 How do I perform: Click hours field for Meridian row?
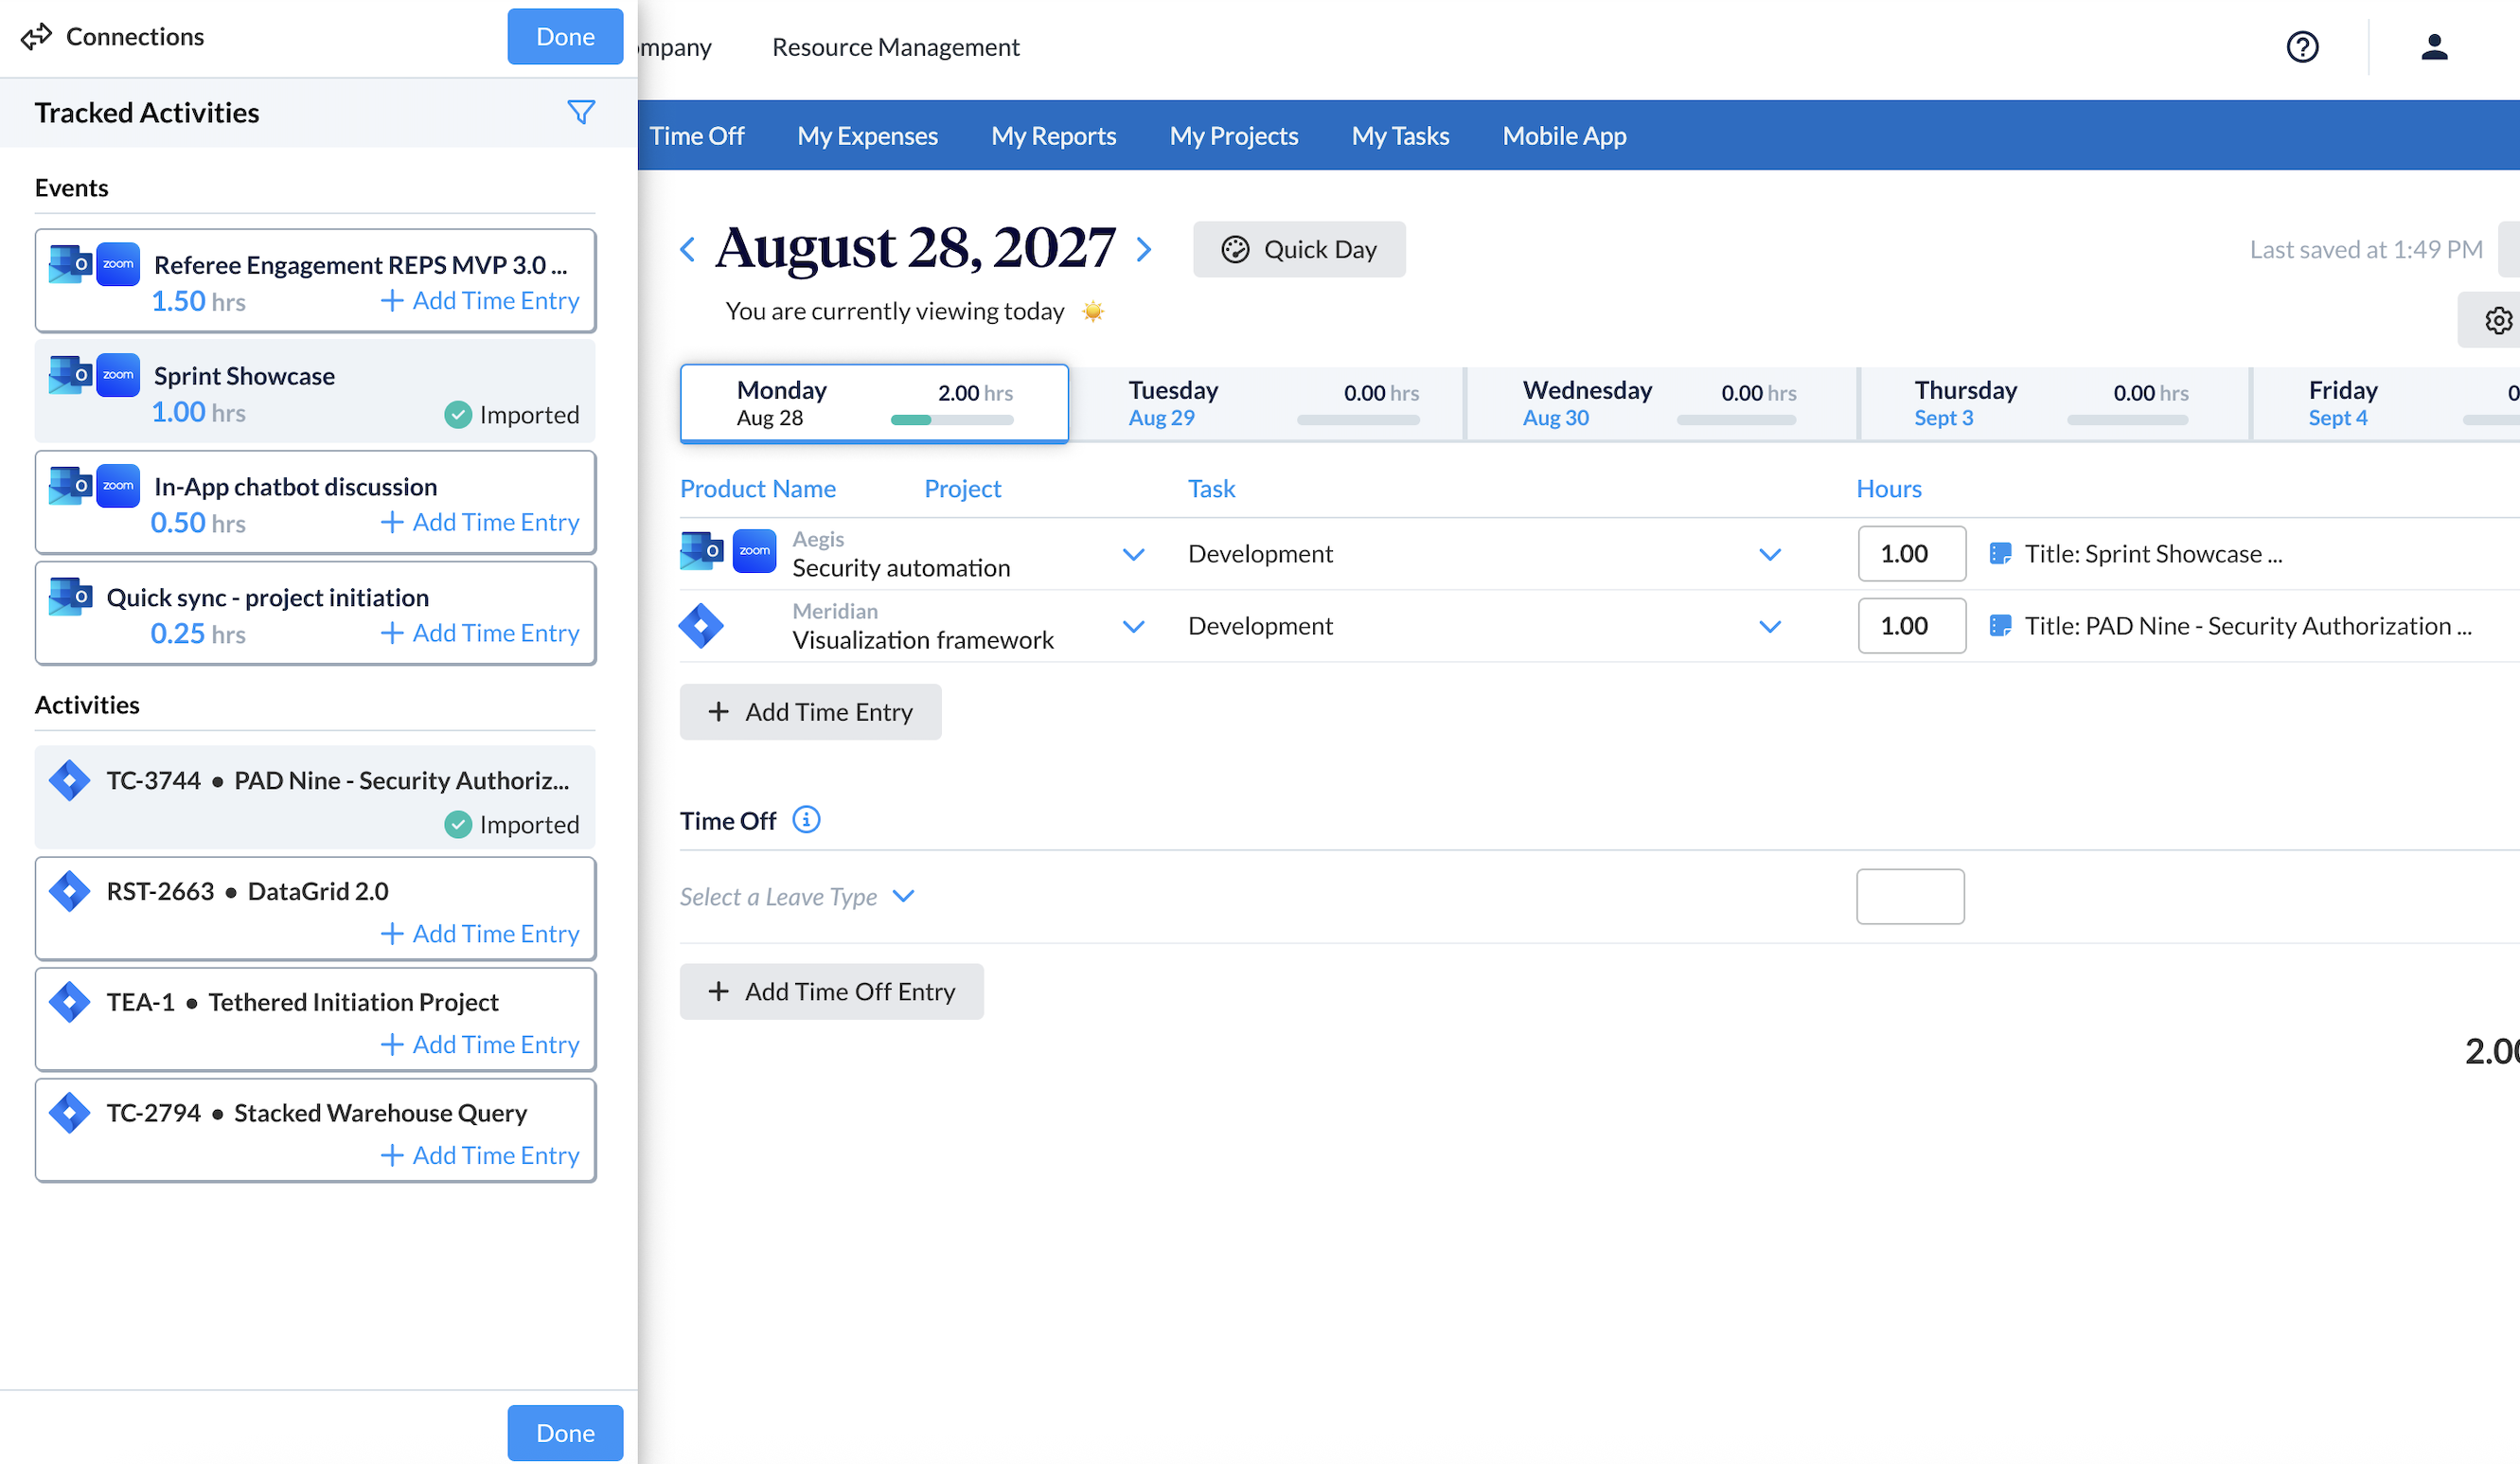tap(1912, 625)
